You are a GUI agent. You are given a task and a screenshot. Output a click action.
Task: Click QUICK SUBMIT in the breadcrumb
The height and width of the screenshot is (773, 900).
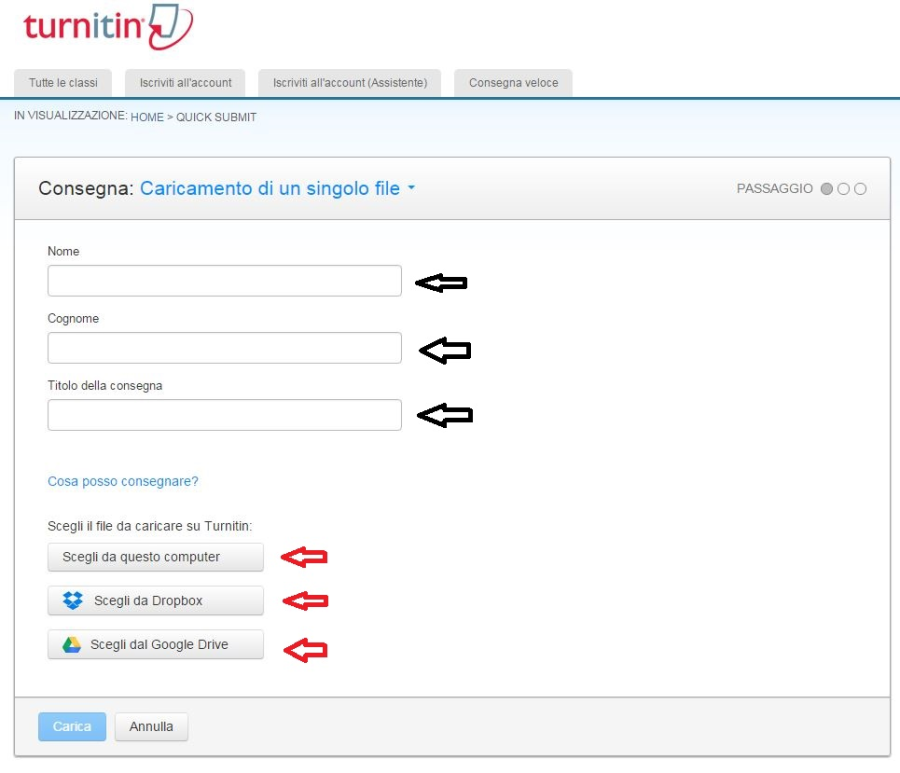click(x=216, y=117)
